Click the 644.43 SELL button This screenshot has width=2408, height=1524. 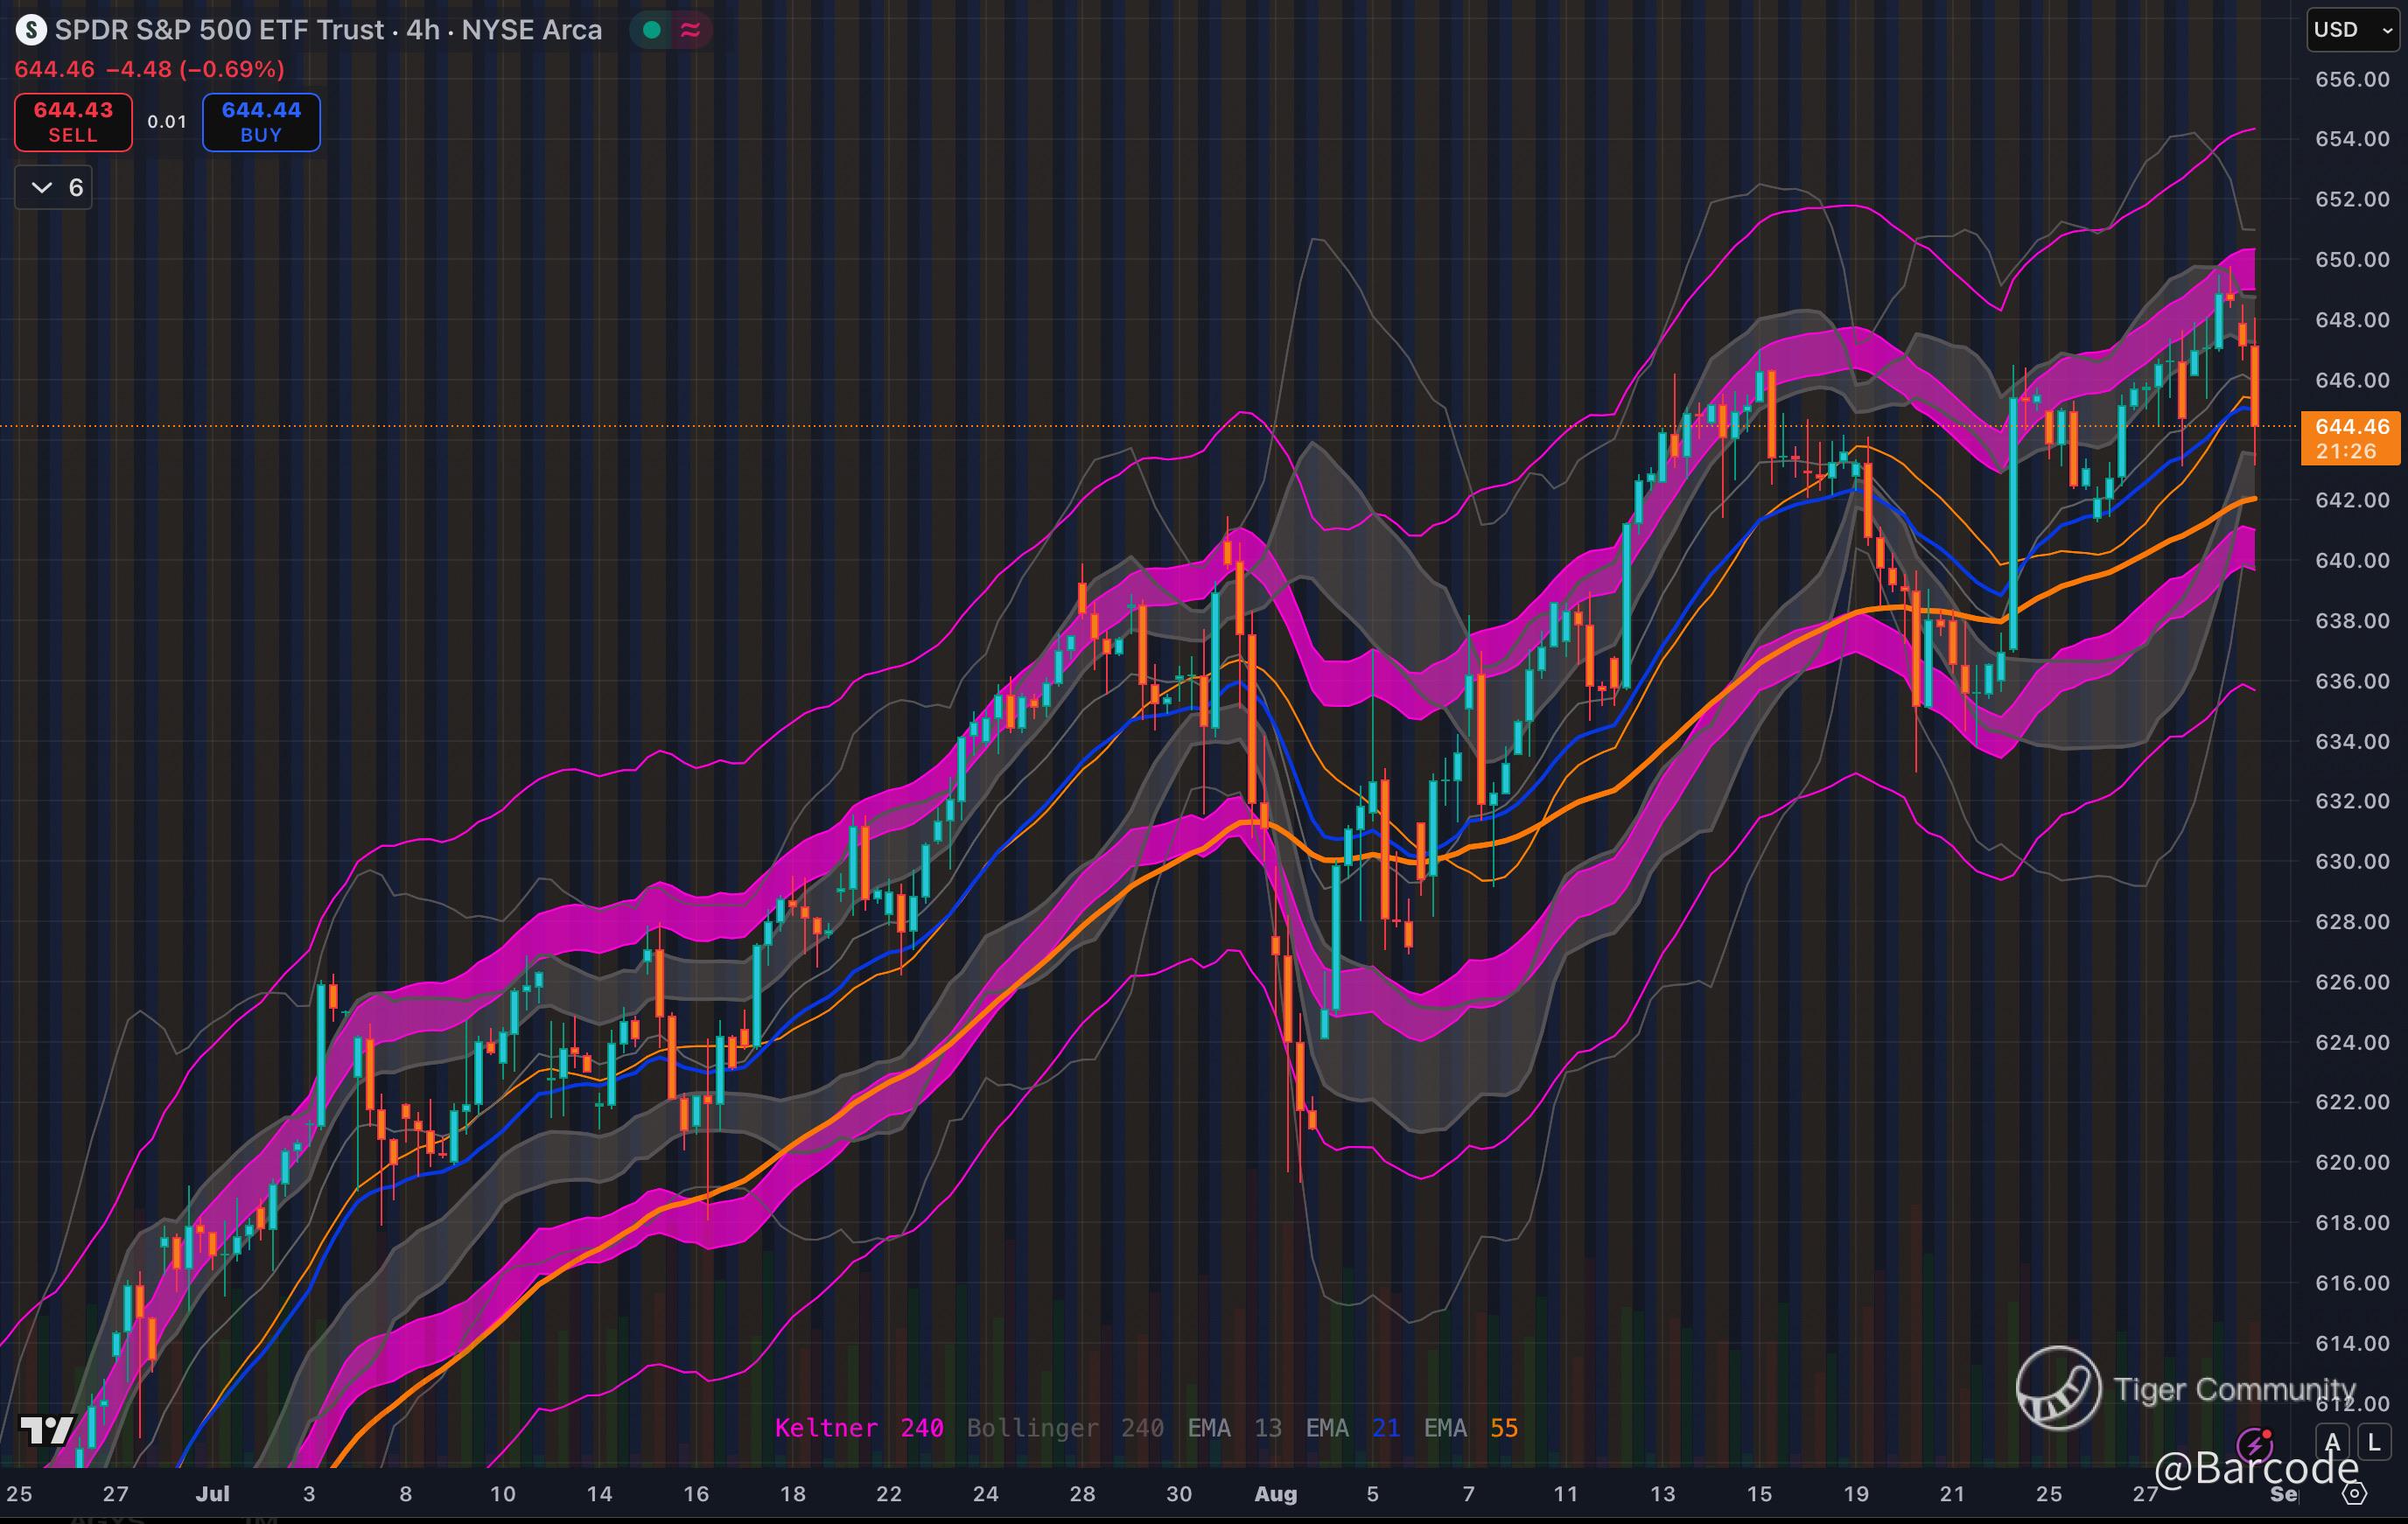73,122
